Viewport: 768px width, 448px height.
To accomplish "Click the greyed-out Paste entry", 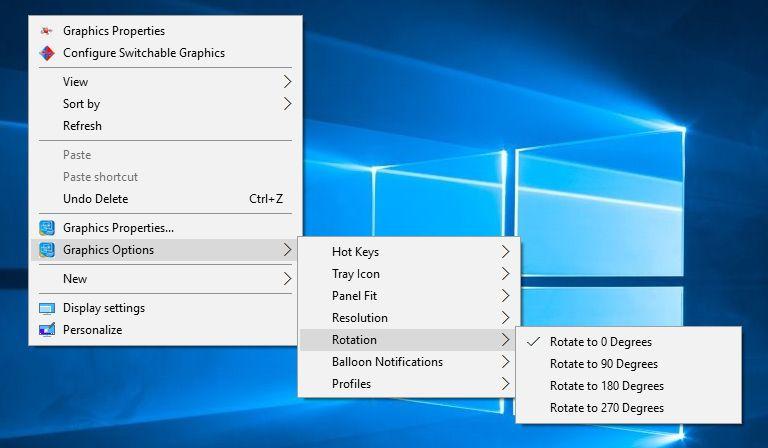I will pyautogui.click(x=165, y=155).
